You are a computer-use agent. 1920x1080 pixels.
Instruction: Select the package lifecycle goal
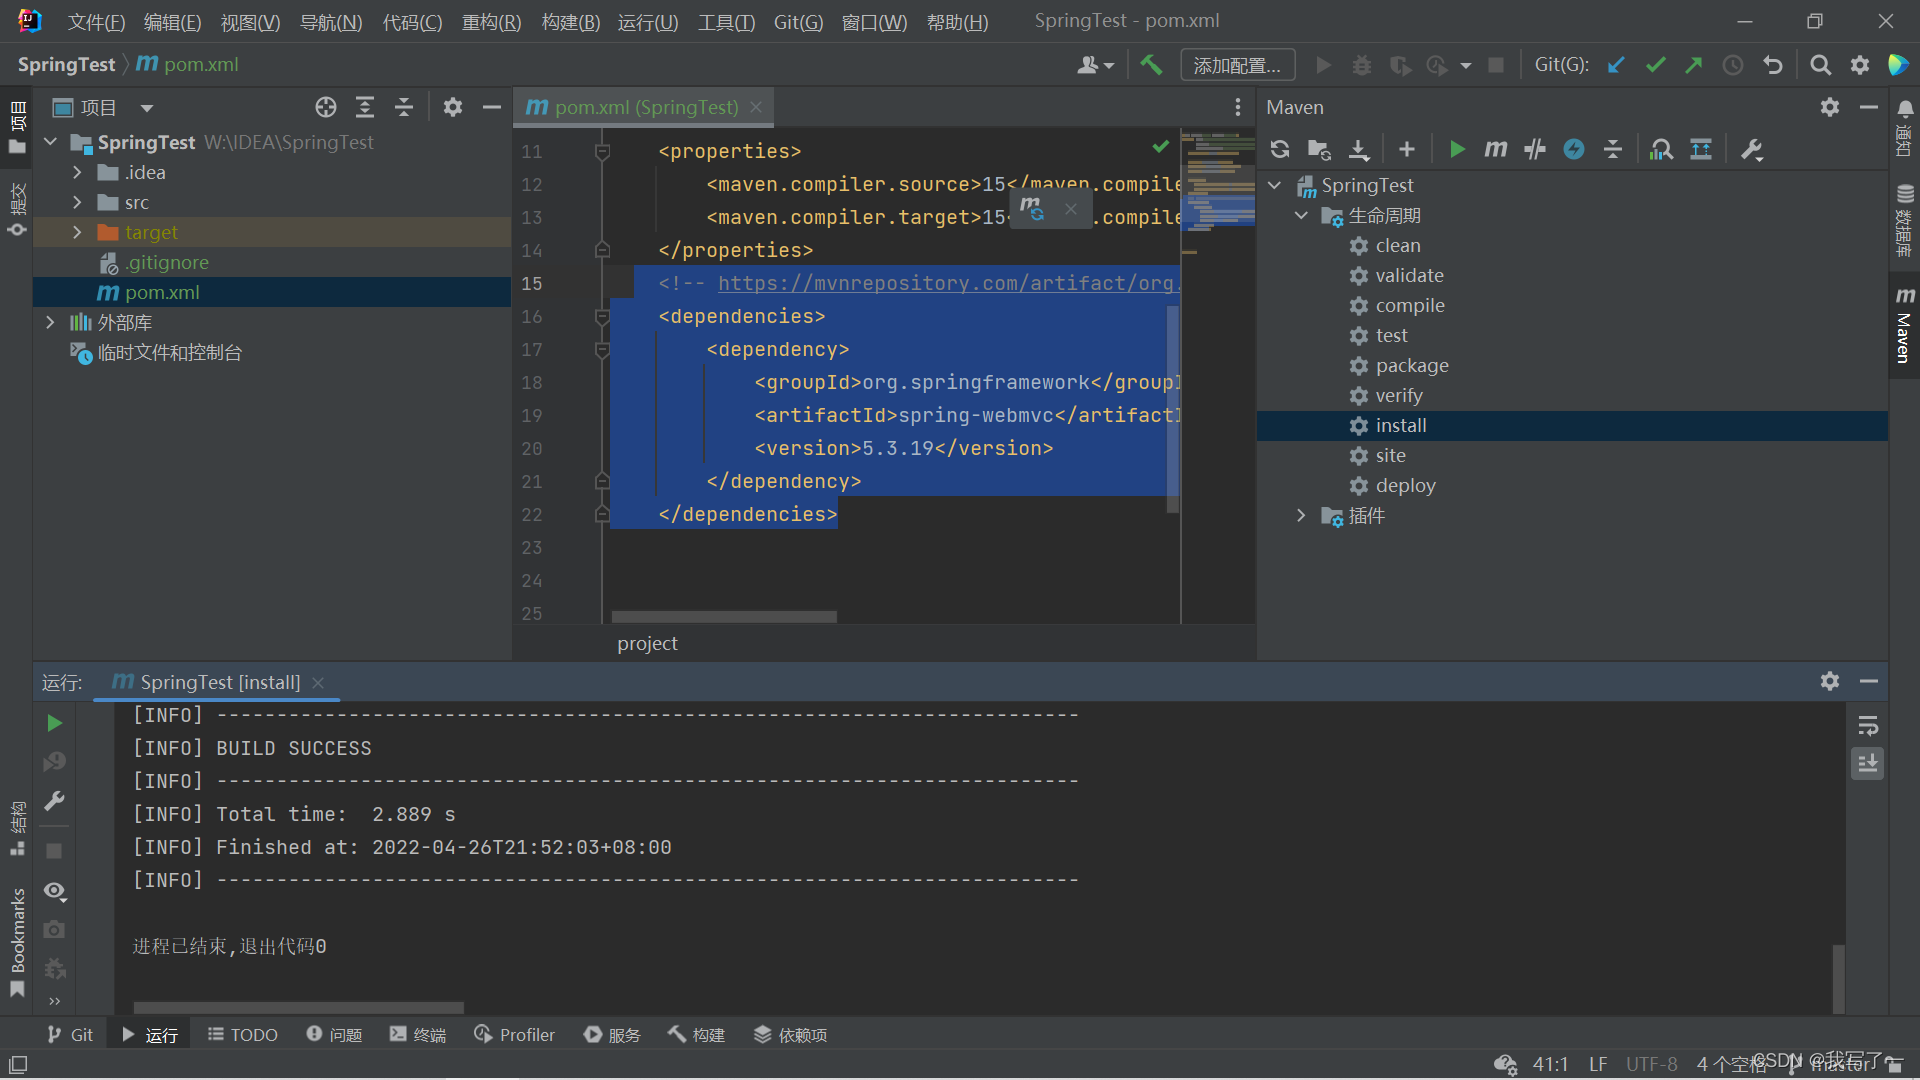coord(1411,366)
